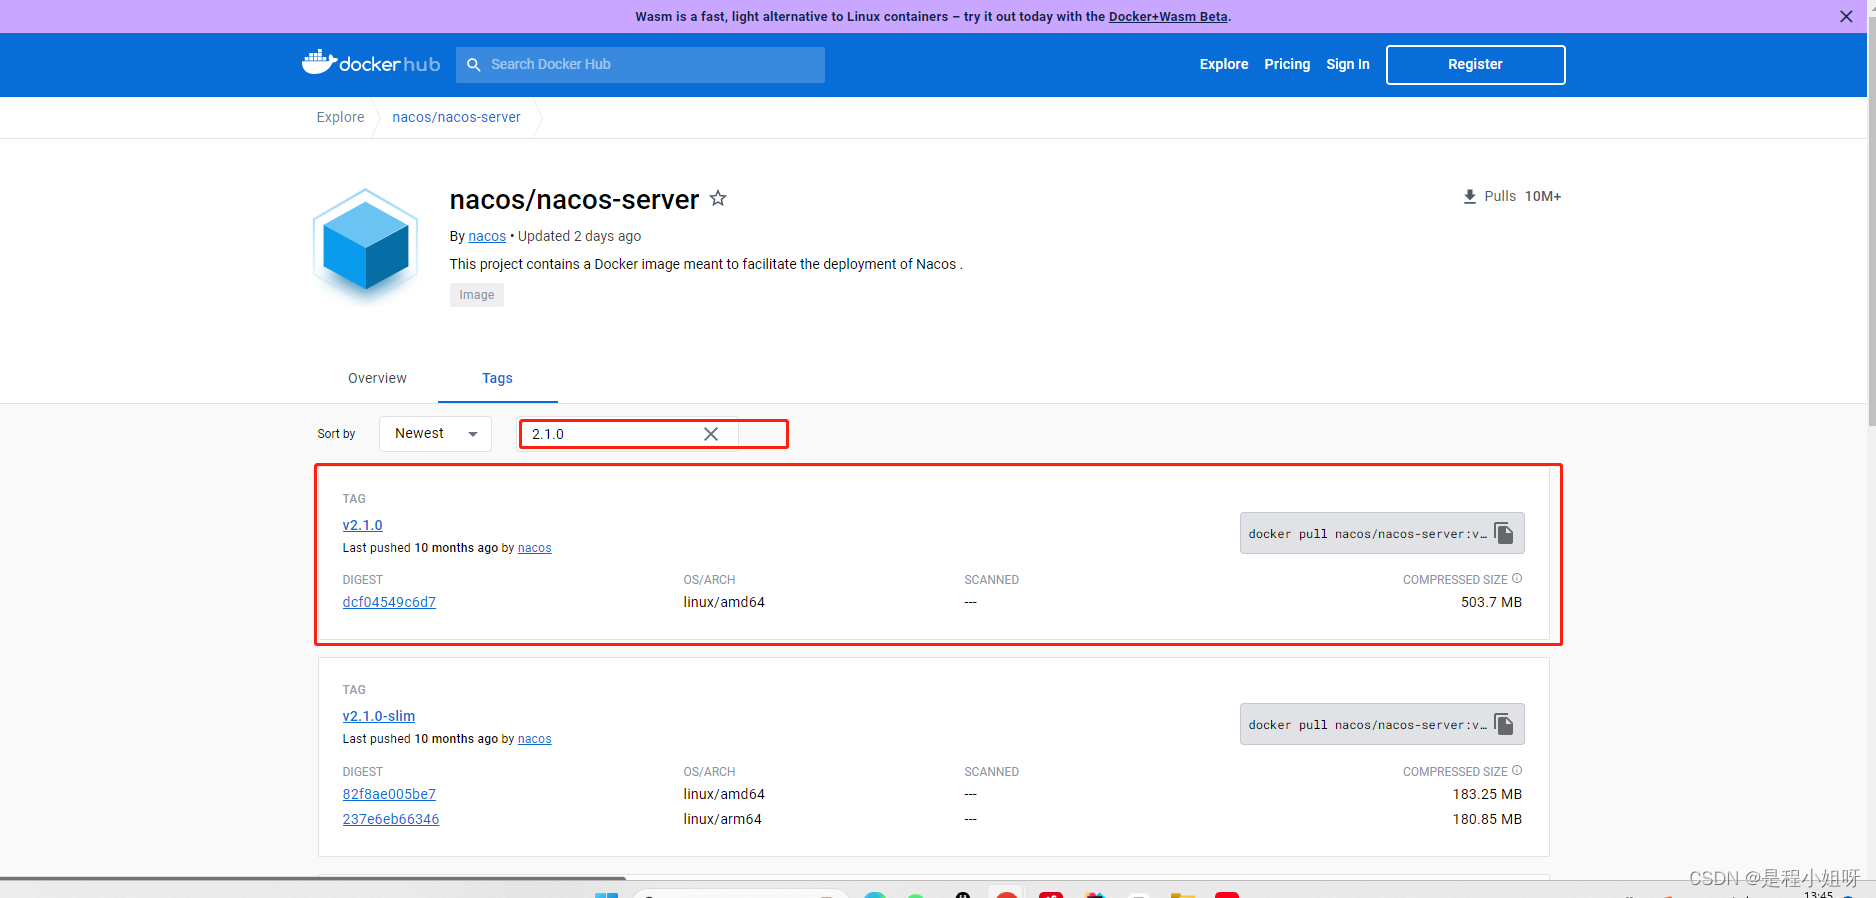Clear the tag filter with the X icon
The height and width of the screenshot is (898, 1876).
point(711,434)
